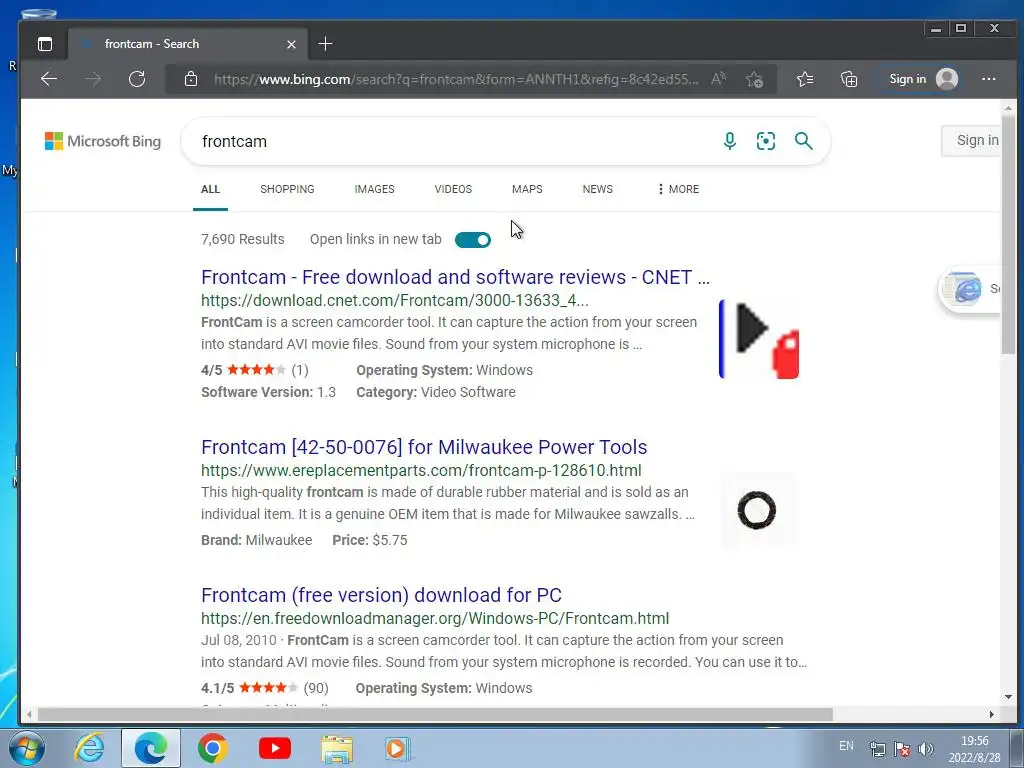Click the download.cnet.com URL link
The height and width of the screenshot is (768, 1024).
pos(394,300)
